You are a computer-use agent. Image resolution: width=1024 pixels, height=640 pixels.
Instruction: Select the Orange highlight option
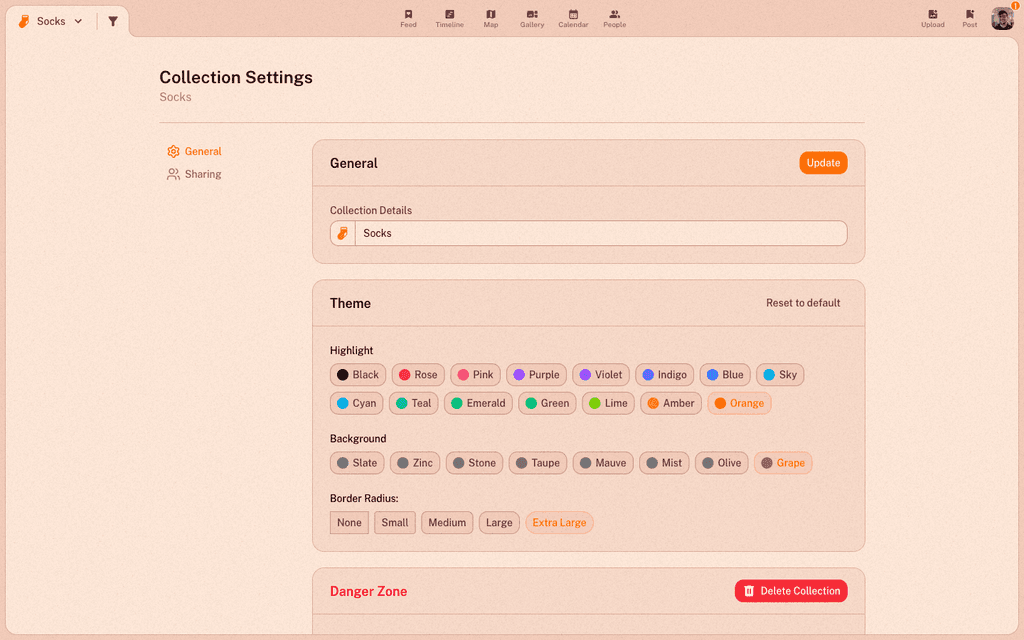pyautogui.click(x=739, y=404)
